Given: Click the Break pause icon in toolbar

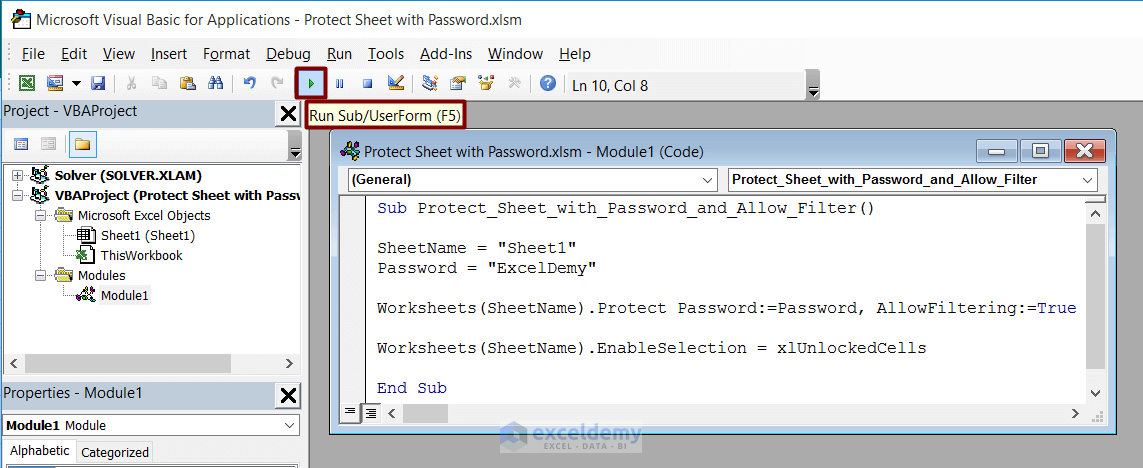Looking at the screenshot, I should [x=340, y=84].
